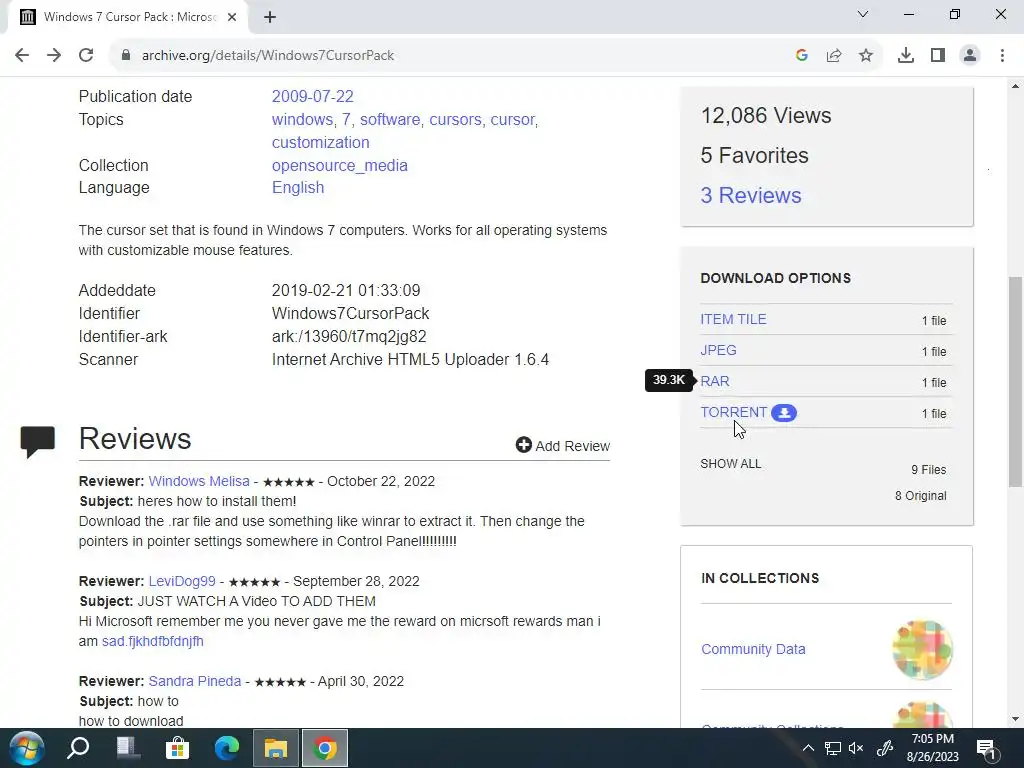Open reviewer Sandra Pineda's profile

(x=195, y=681)
